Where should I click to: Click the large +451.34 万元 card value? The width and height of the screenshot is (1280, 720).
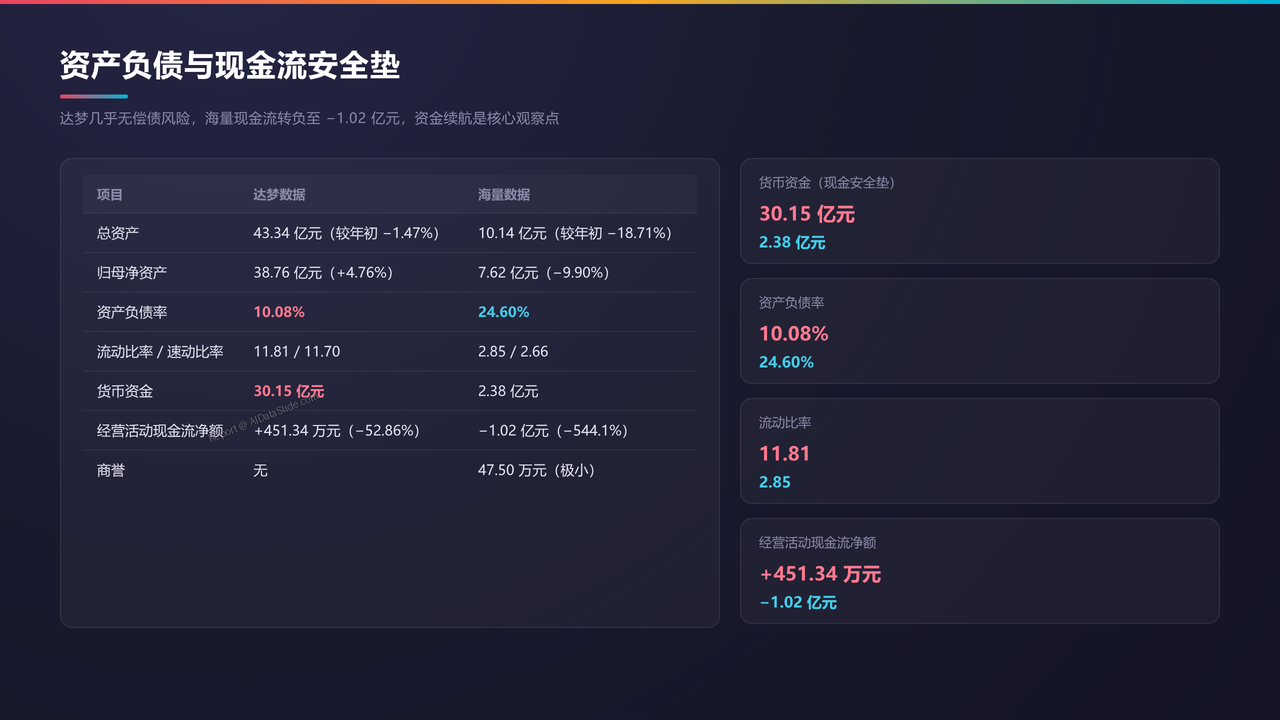(820, 574)
